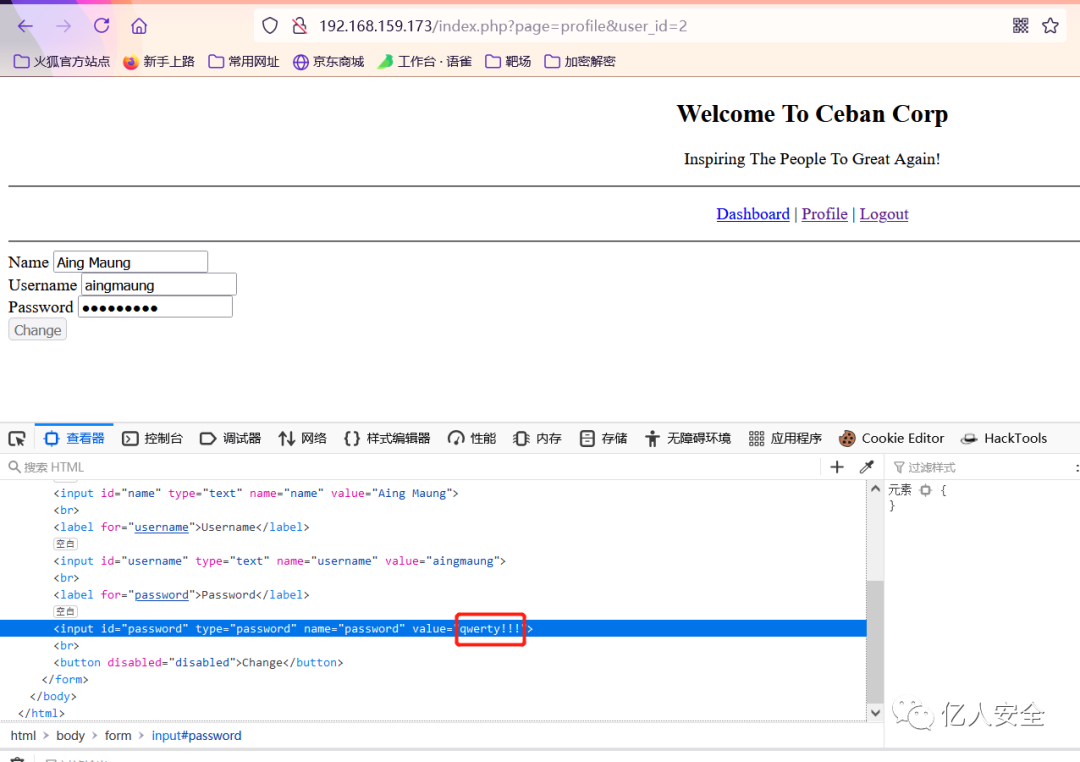Click the markup scrollbar down arrow
Viewport: 1080px width, 762px height.
click(875, 713)
